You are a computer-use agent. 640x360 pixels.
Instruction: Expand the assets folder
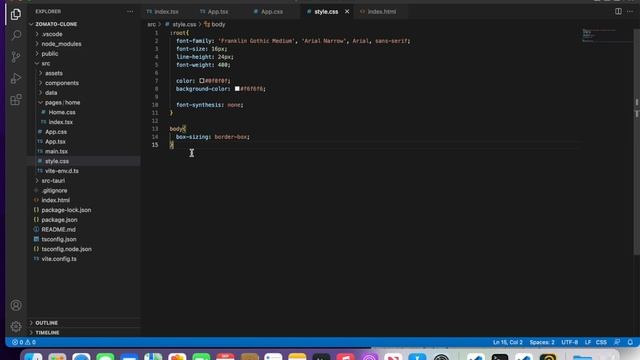[54, 73]
